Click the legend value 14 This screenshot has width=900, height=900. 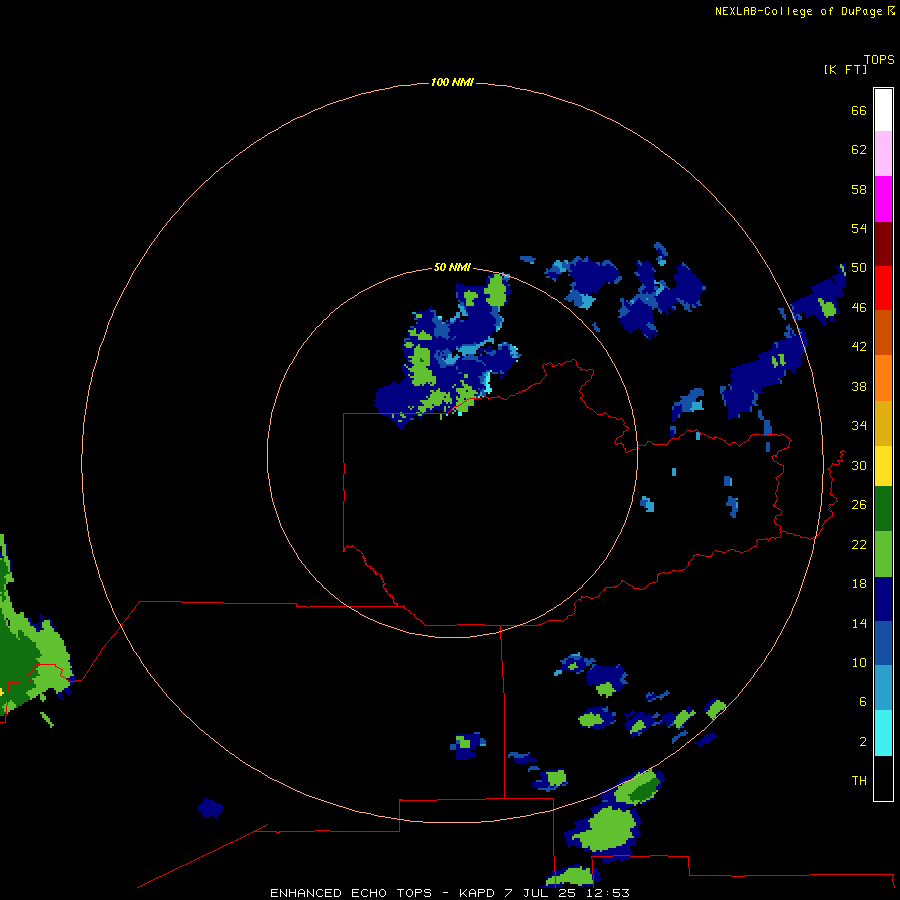click(x=859, y=624)
